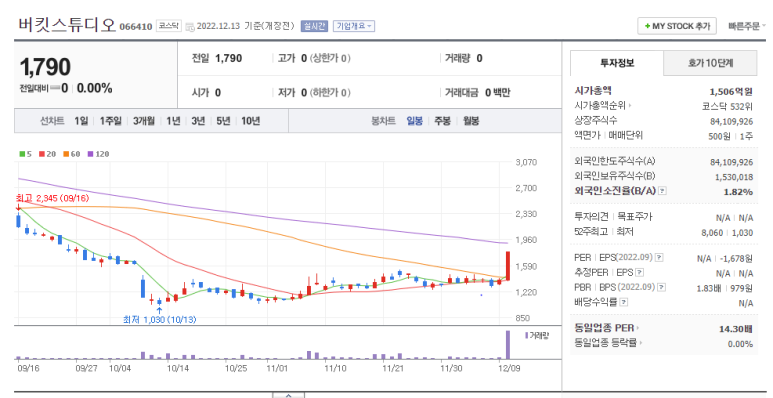Screen dimensions: 773x398
Task: Select the 3개월 line chart period
Action: 143,121
